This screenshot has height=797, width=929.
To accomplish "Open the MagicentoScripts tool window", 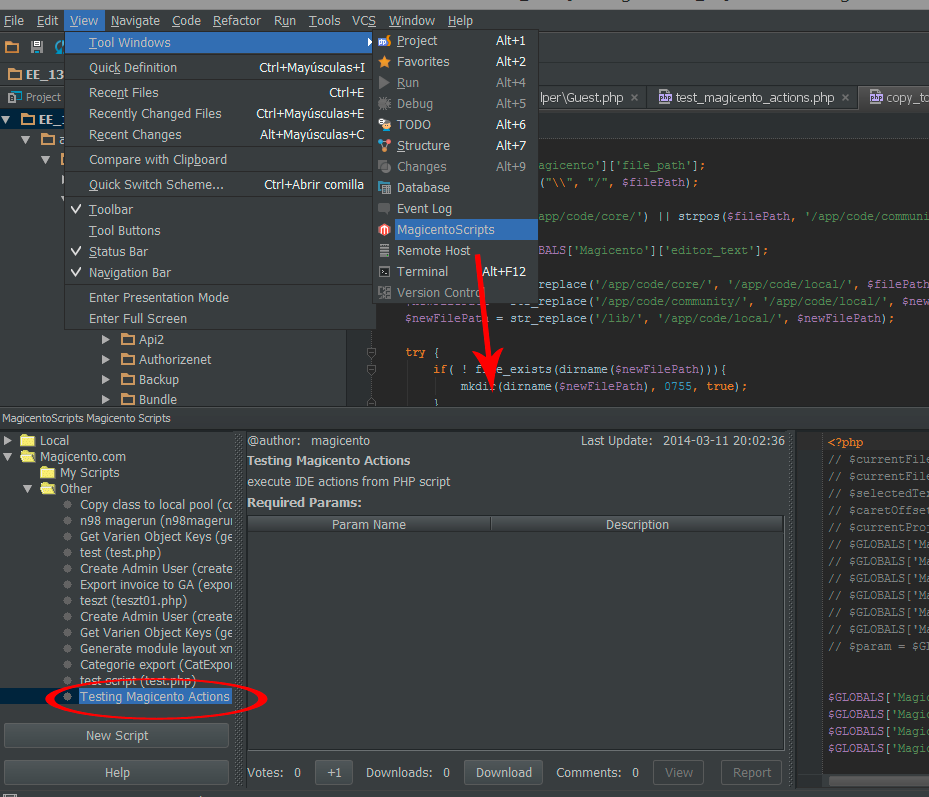I will (455, 230).
